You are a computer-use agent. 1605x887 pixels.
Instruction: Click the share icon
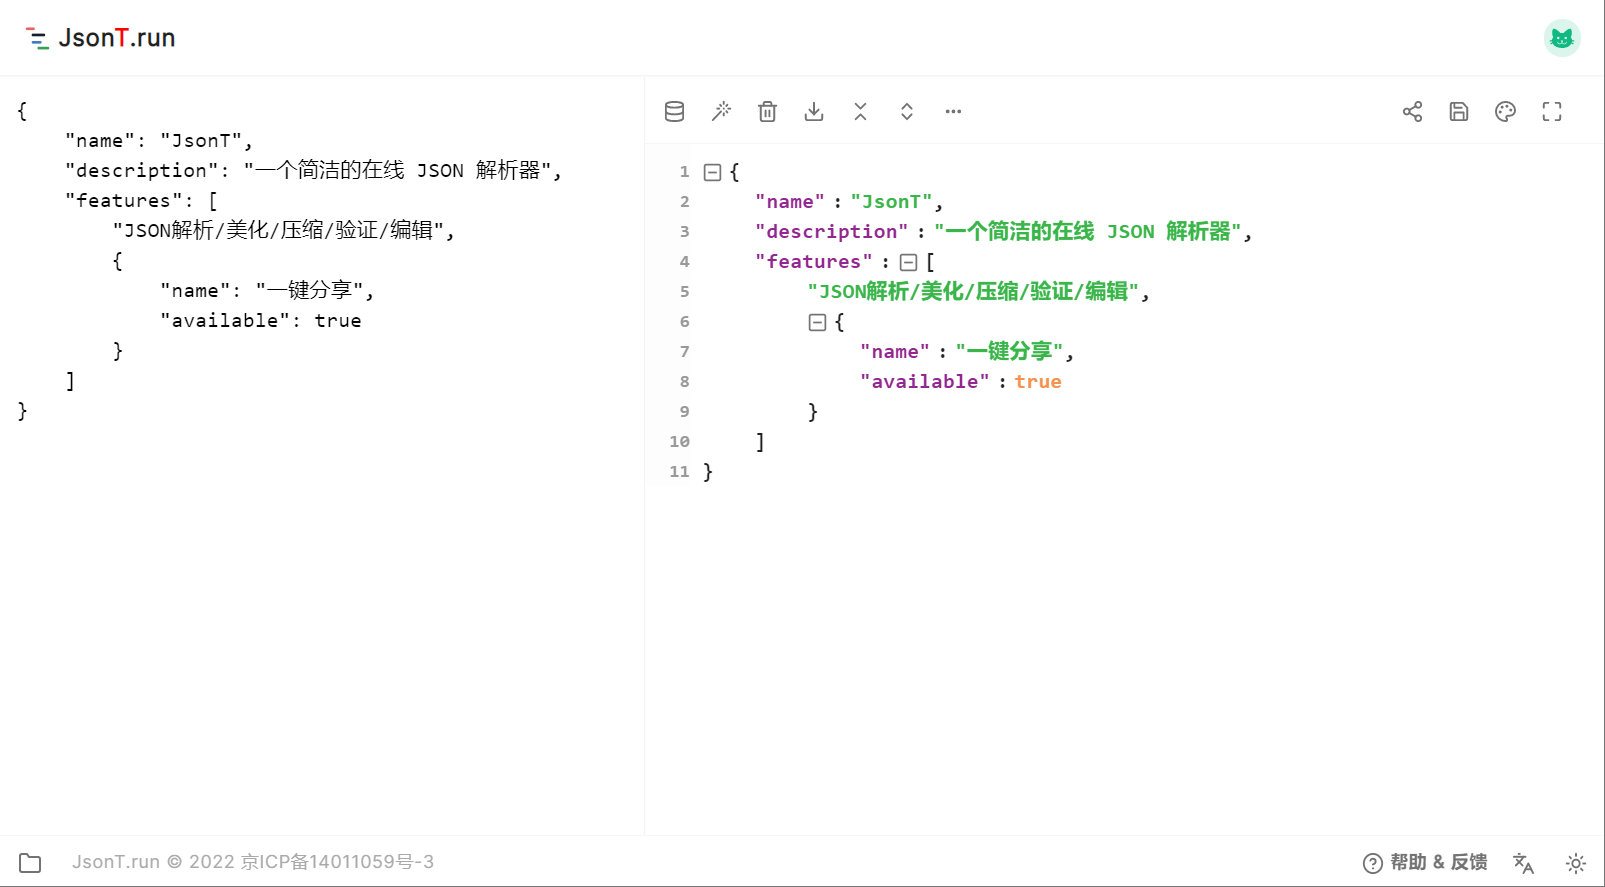1412,112
